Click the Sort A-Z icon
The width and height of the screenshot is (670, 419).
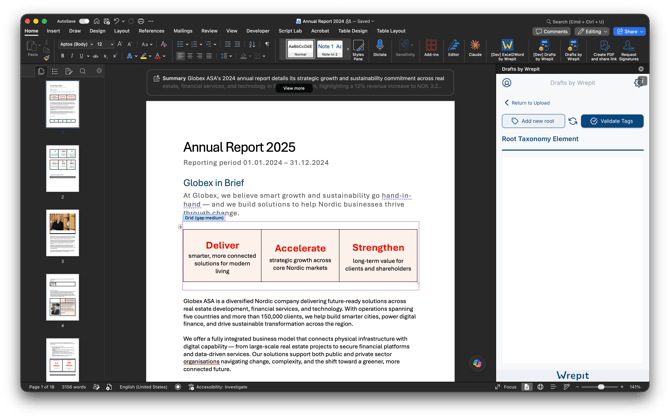252,44
